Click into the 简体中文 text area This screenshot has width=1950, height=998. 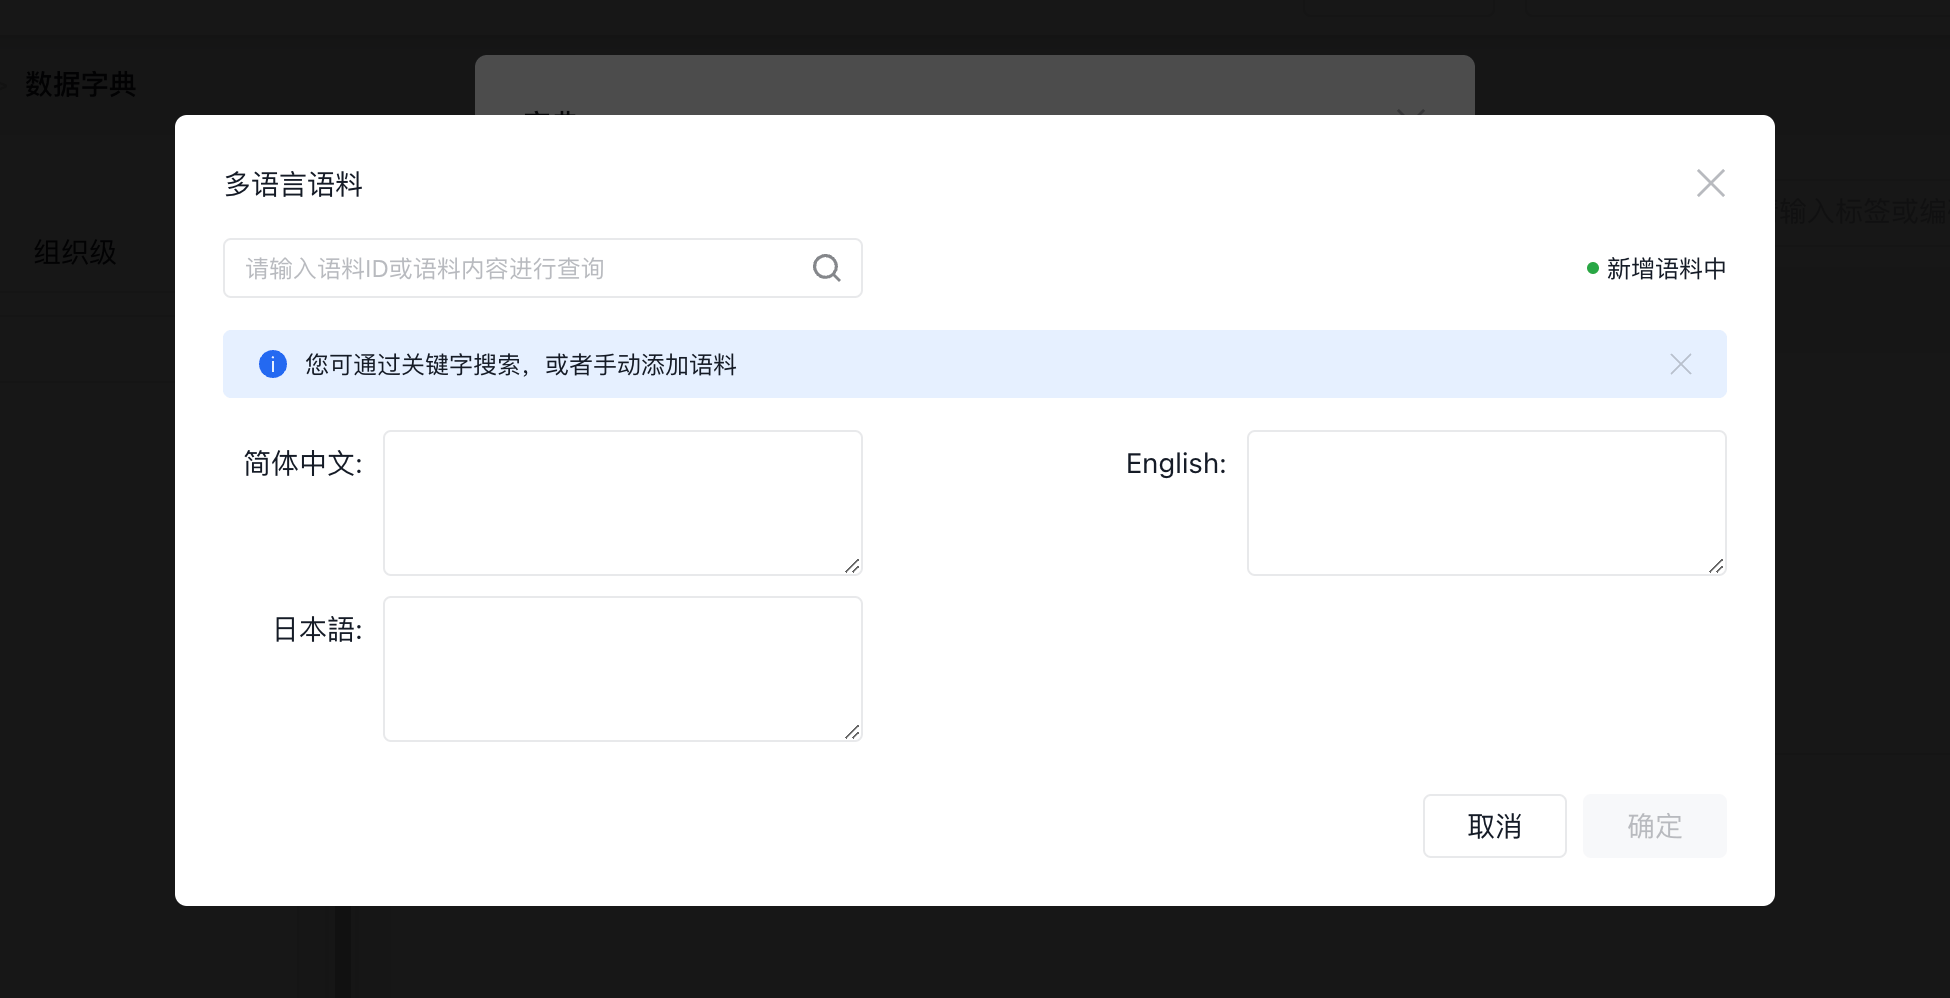pyautogui.click(x=623, y=503)
